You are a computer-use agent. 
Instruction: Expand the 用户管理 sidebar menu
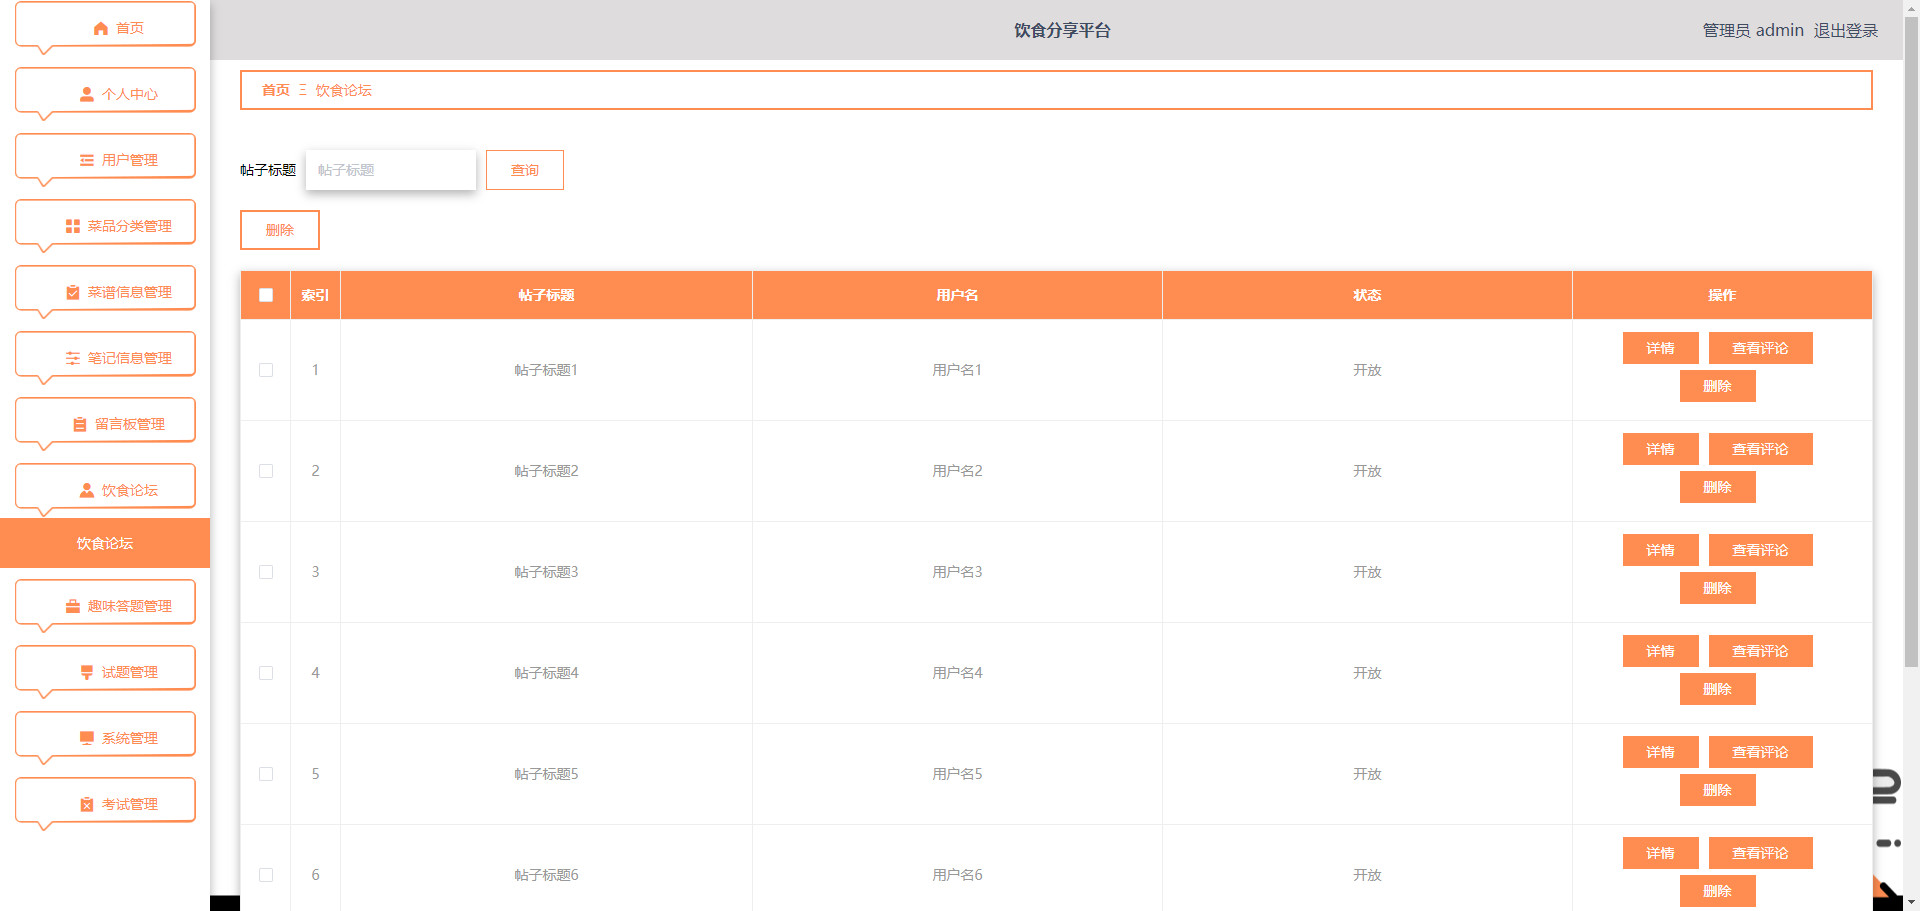105,160
